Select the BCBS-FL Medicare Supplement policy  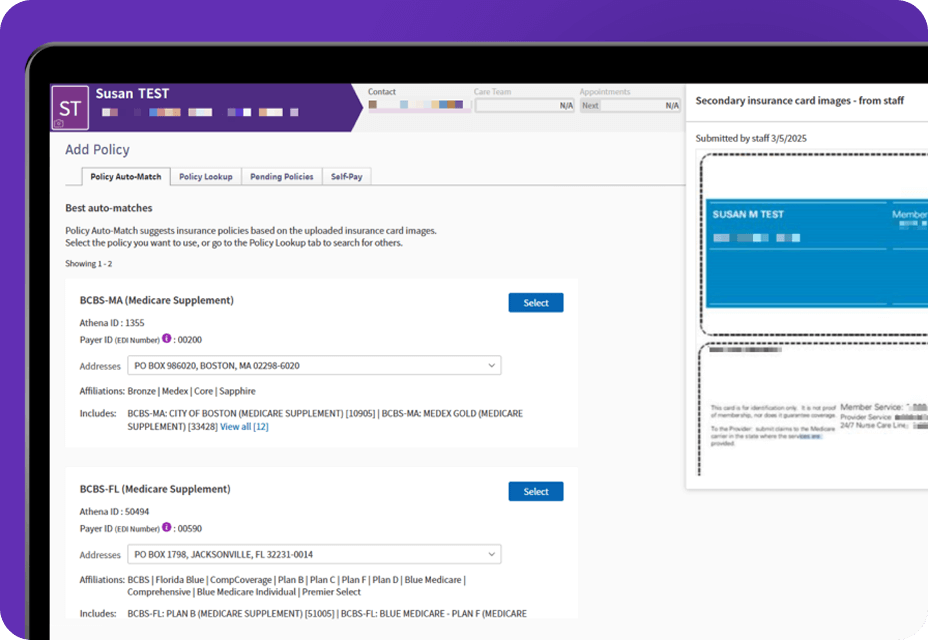[536, 491]
